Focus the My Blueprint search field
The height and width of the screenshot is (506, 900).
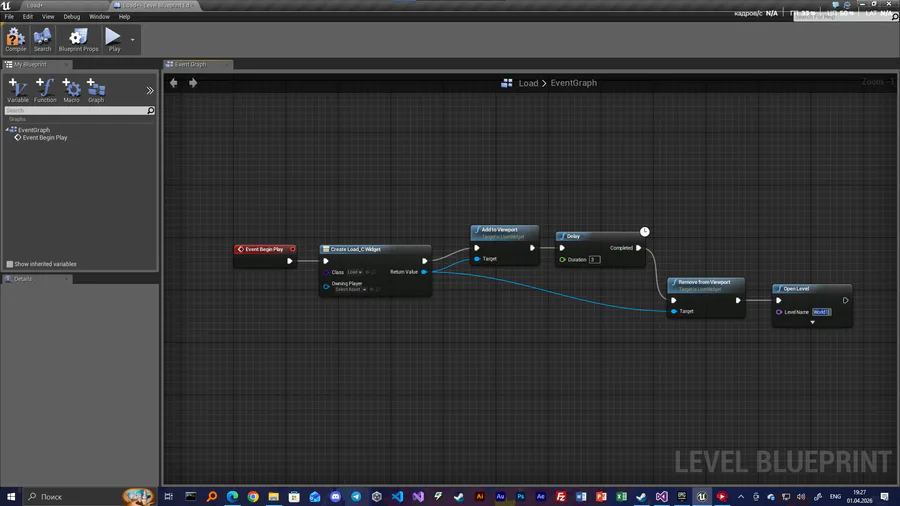(76, 110)
